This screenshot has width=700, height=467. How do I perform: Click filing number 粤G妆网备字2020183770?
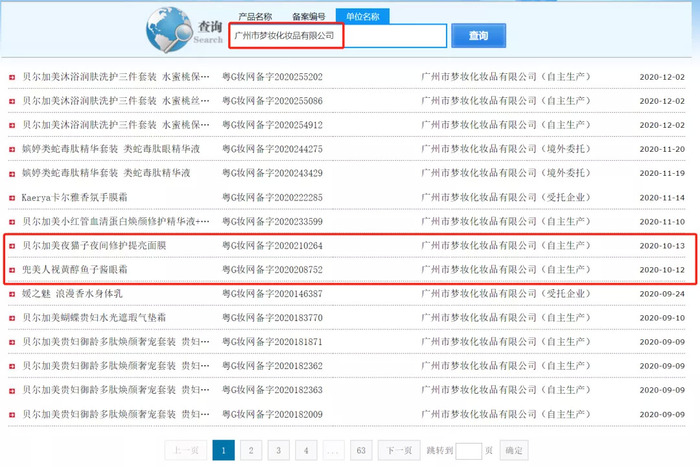(272, 318)
